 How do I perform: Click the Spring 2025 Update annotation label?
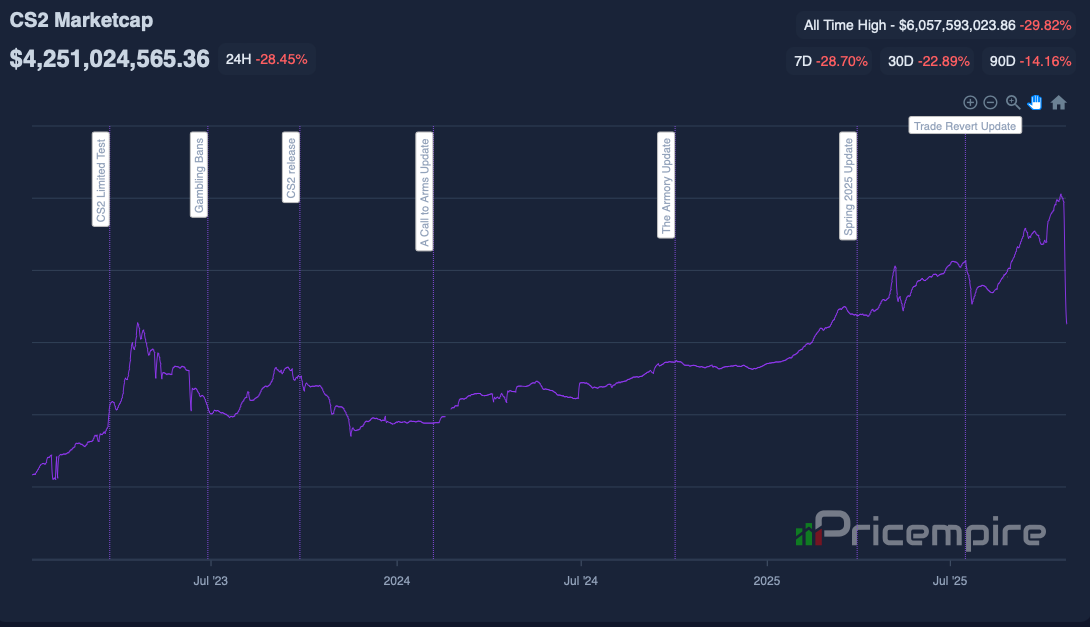pyautogui.click(x=848, y=187)
